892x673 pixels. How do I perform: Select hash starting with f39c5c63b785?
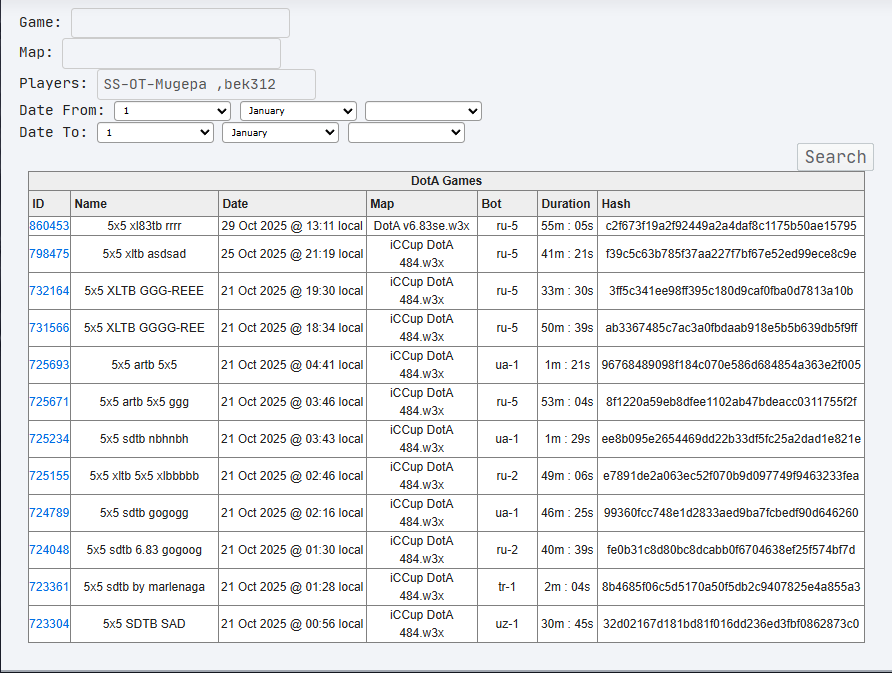pyautogui.click(x=731, y=254)
